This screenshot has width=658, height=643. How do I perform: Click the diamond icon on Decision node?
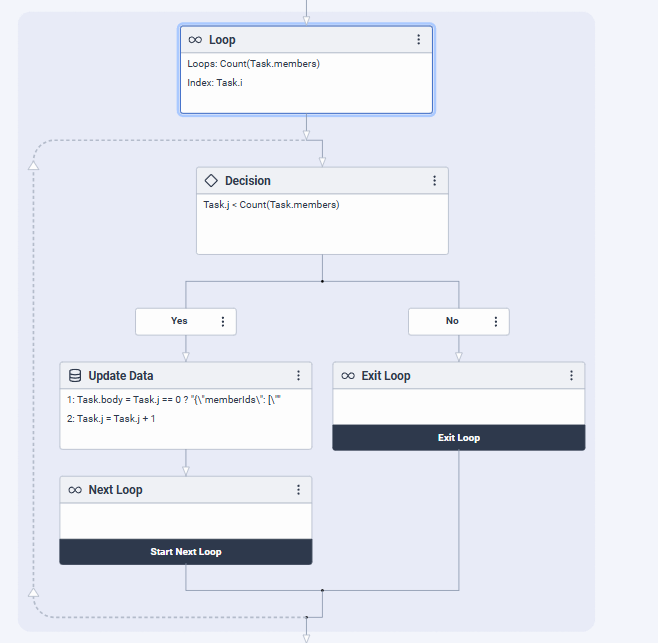click(x=211, y=181)
